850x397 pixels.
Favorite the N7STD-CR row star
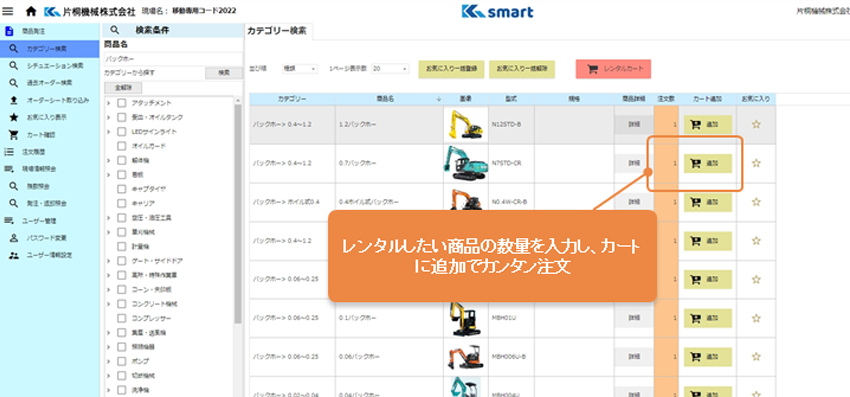click(x=756, y=163)
